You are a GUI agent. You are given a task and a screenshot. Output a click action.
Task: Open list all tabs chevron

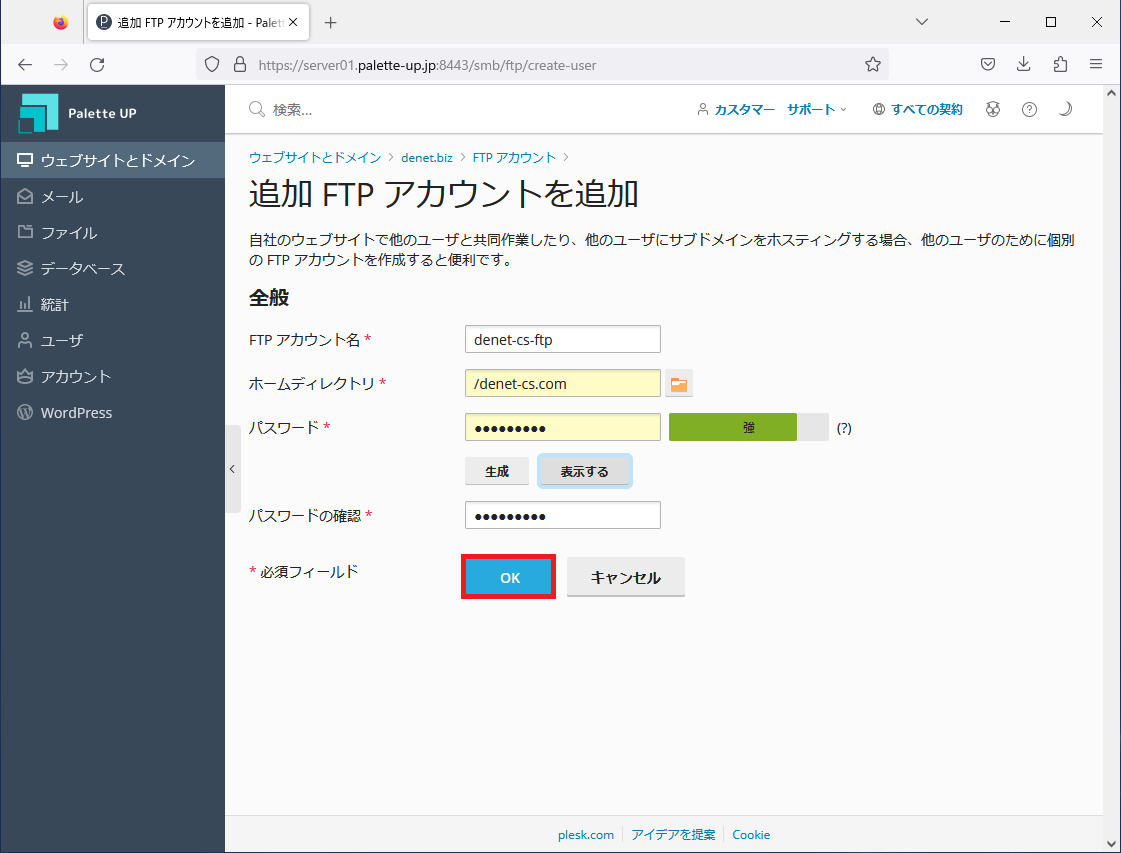pyautogui.click(x=922, y=22)
